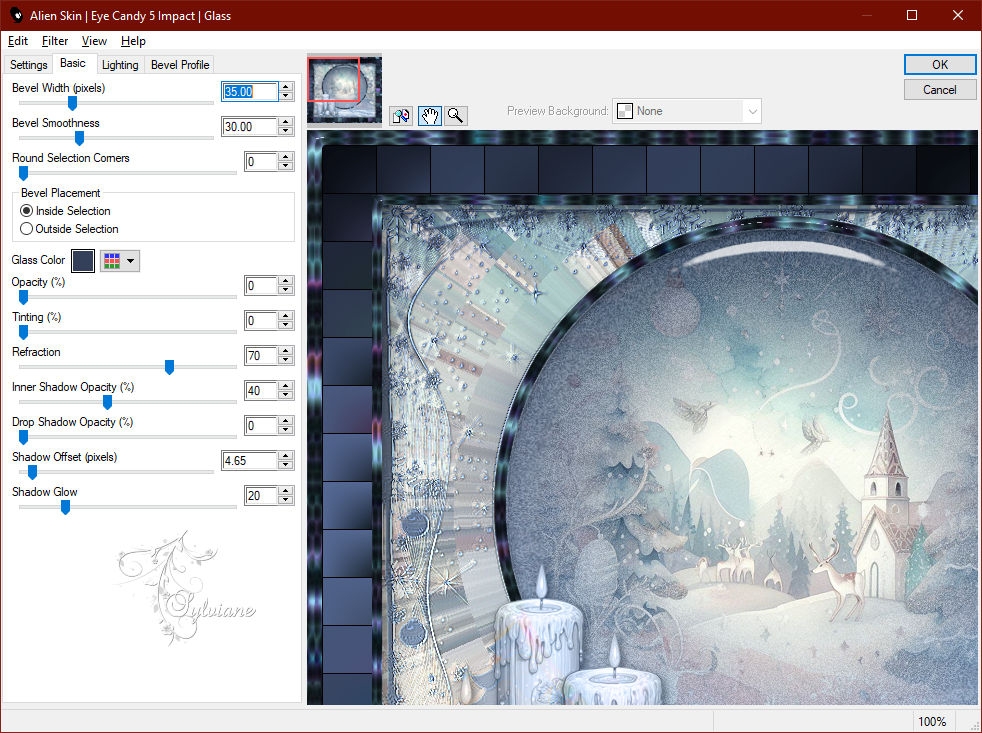Click the Drop Shadow Opacity slider handle
The image size is (982, 733).
click(24, 437)
